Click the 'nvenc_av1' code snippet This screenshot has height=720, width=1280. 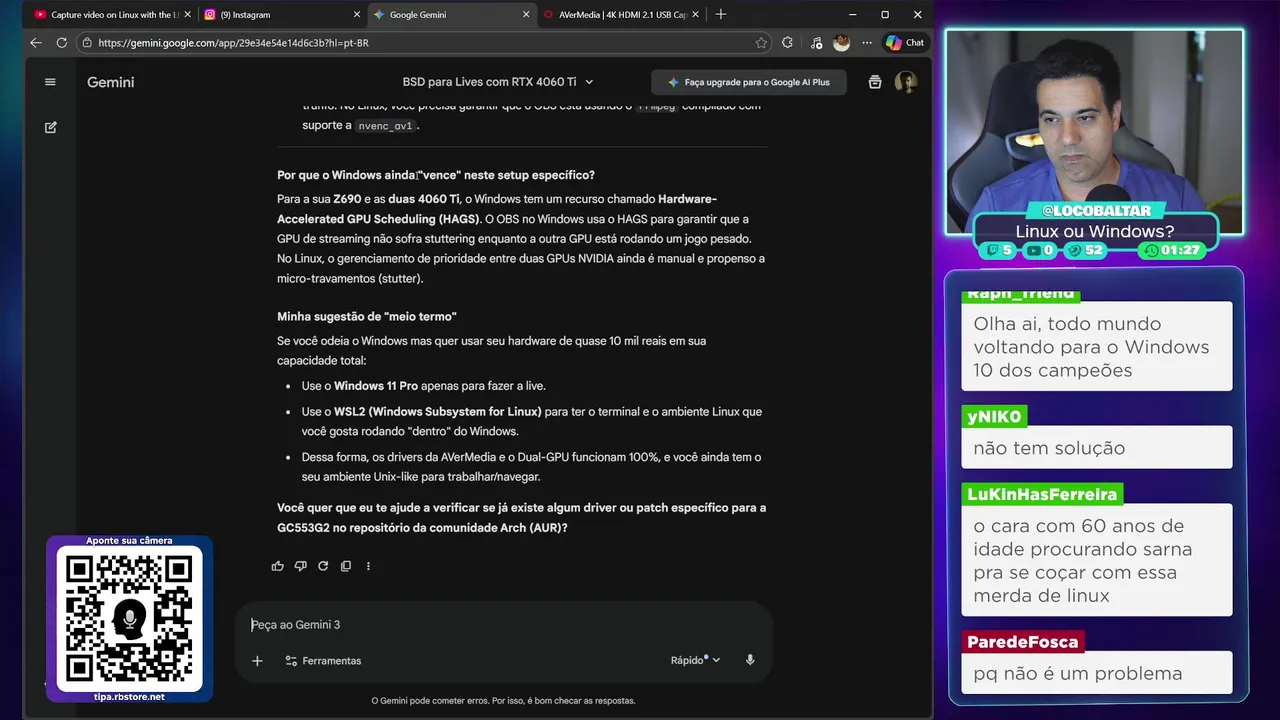(x=385, y=126)
